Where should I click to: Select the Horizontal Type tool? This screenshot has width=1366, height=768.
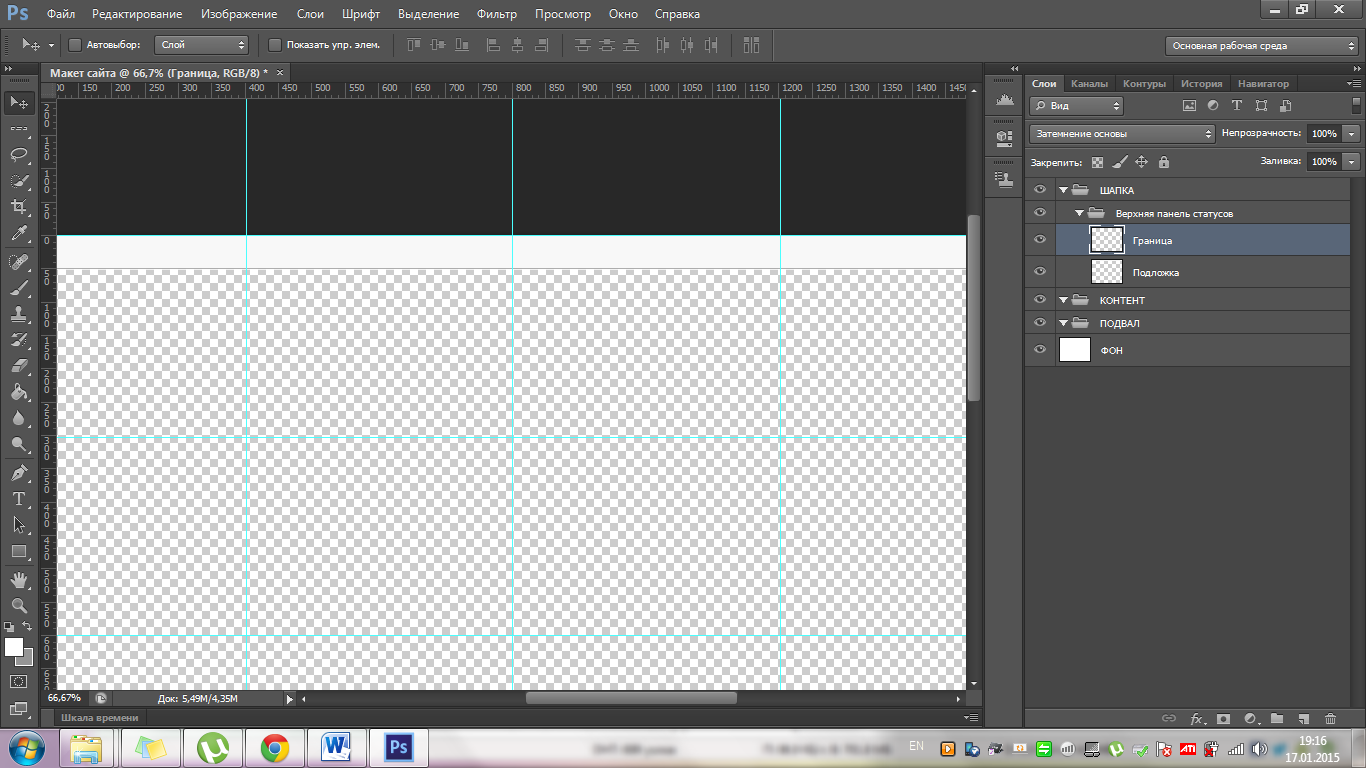pyautogui.click(x=18, y=498)
